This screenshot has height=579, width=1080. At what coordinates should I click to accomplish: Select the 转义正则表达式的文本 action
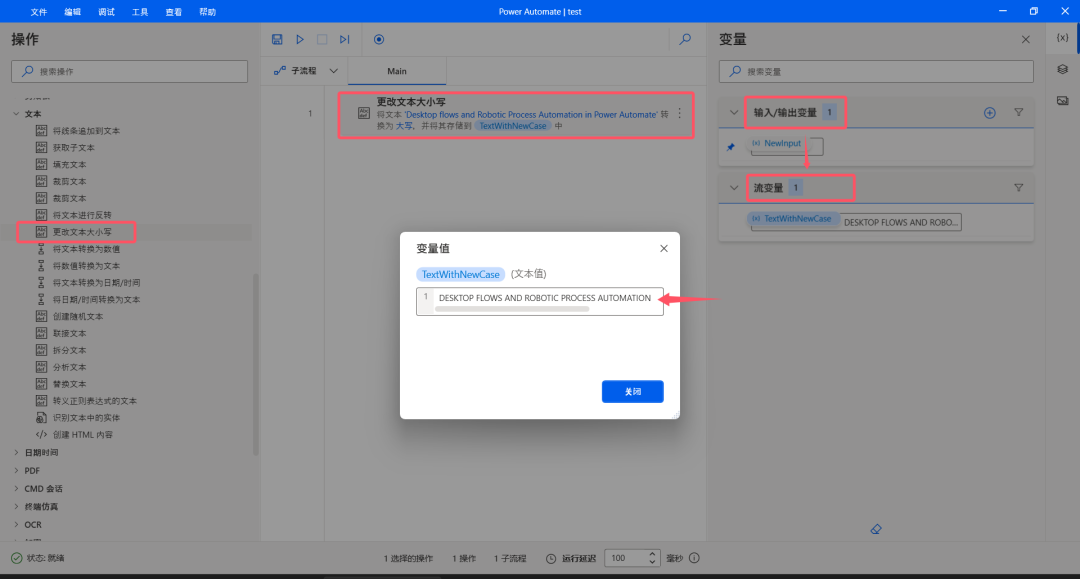point(94,401)
